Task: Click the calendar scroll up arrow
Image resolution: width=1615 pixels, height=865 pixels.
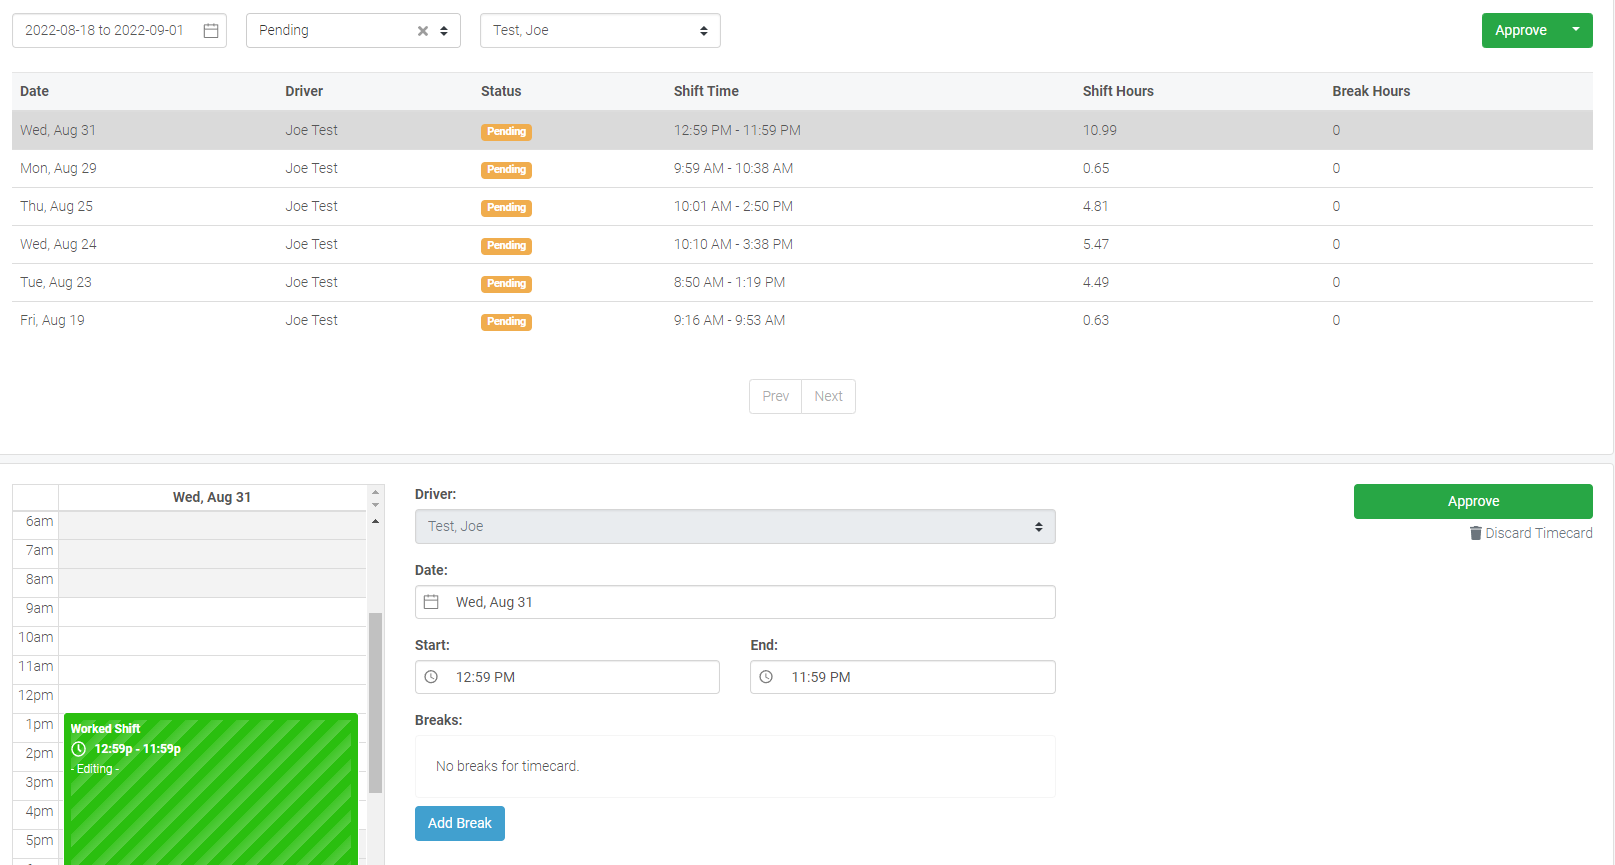Action: pyautogui.click(x=376, y=521)
